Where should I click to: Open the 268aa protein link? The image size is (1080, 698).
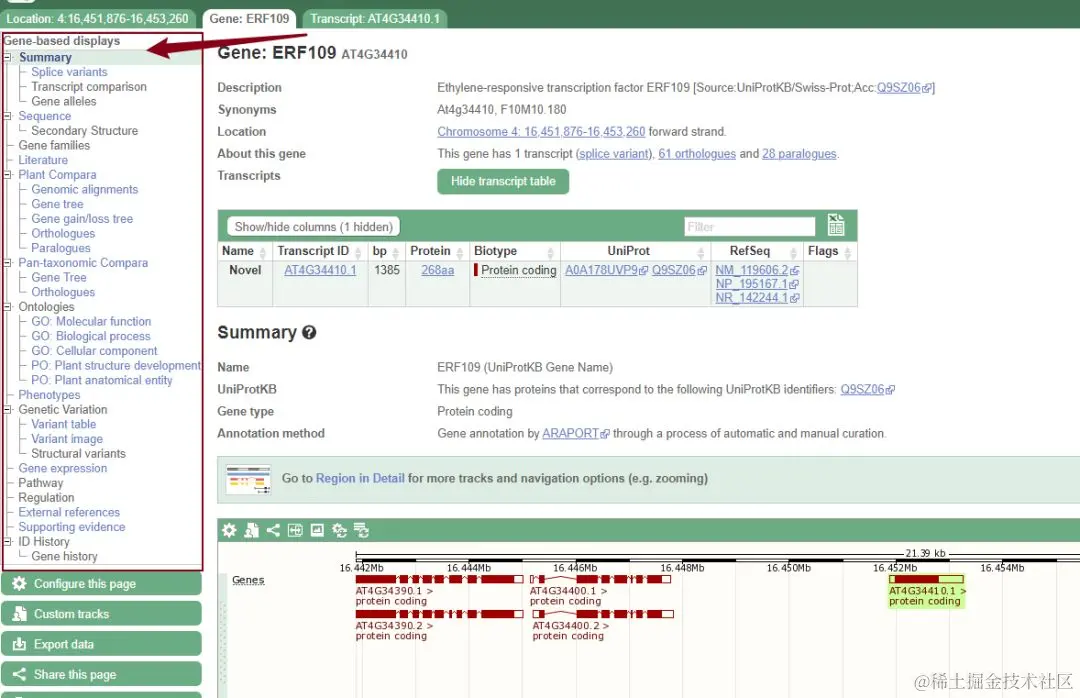[437, 270]
